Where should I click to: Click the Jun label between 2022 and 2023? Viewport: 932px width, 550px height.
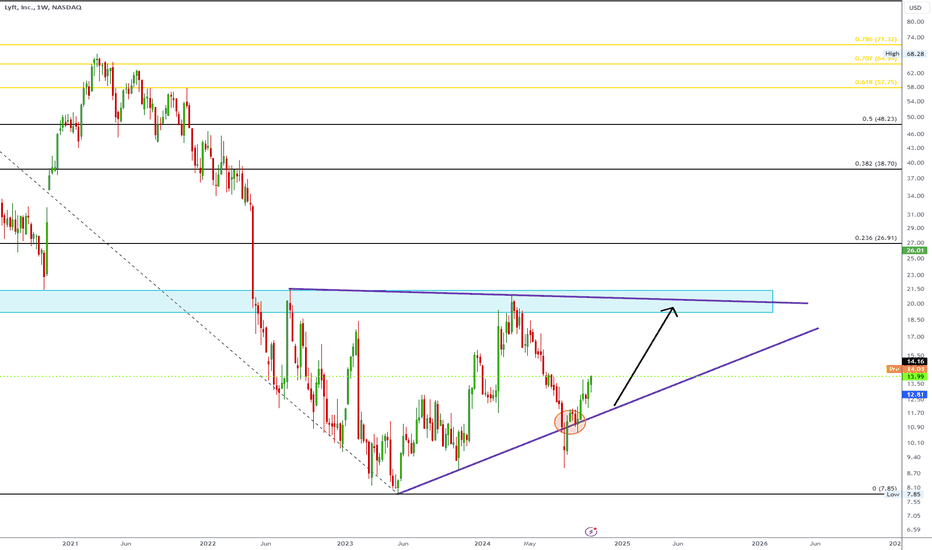point(266,543)
